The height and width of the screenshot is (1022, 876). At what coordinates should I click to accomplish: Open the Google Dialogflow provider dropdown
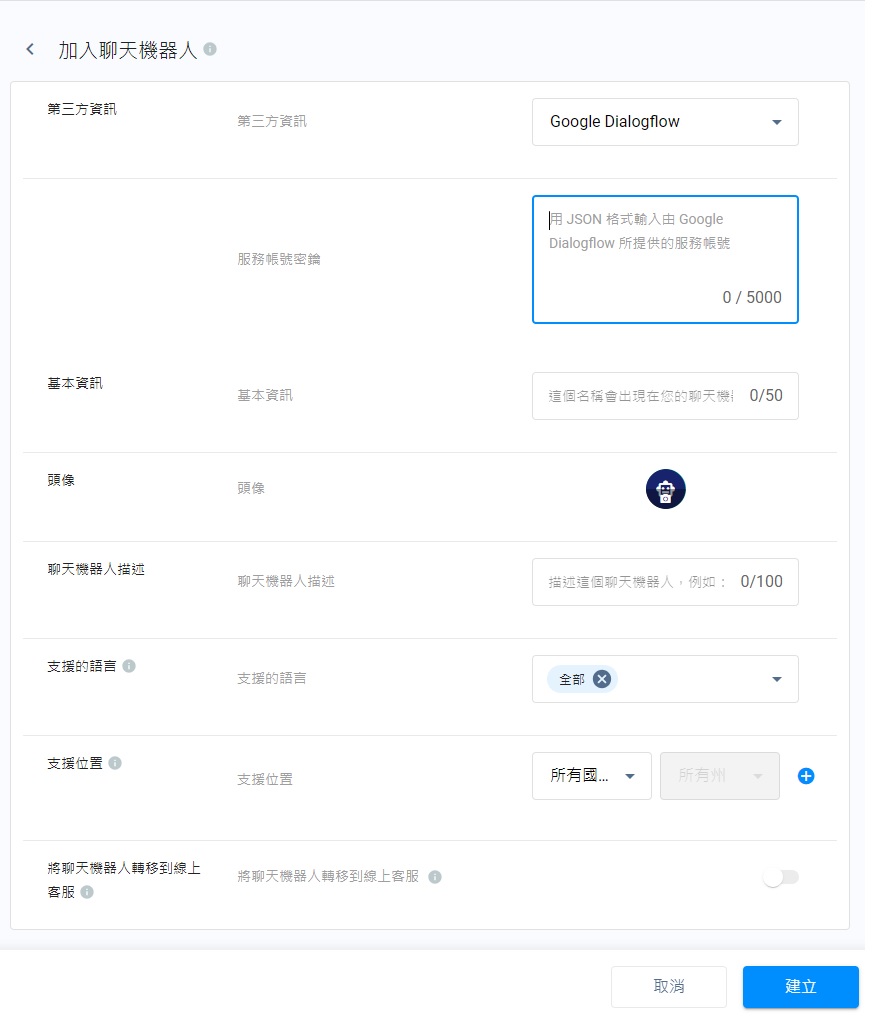[x=665, y=122]
